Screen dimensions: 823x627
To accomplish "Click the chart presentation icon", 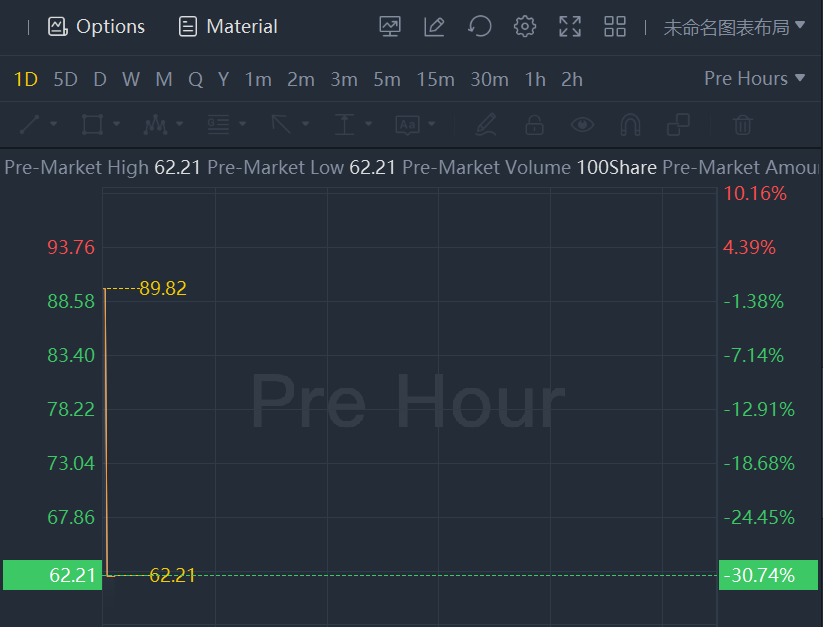I will click(x=390, y=27).
